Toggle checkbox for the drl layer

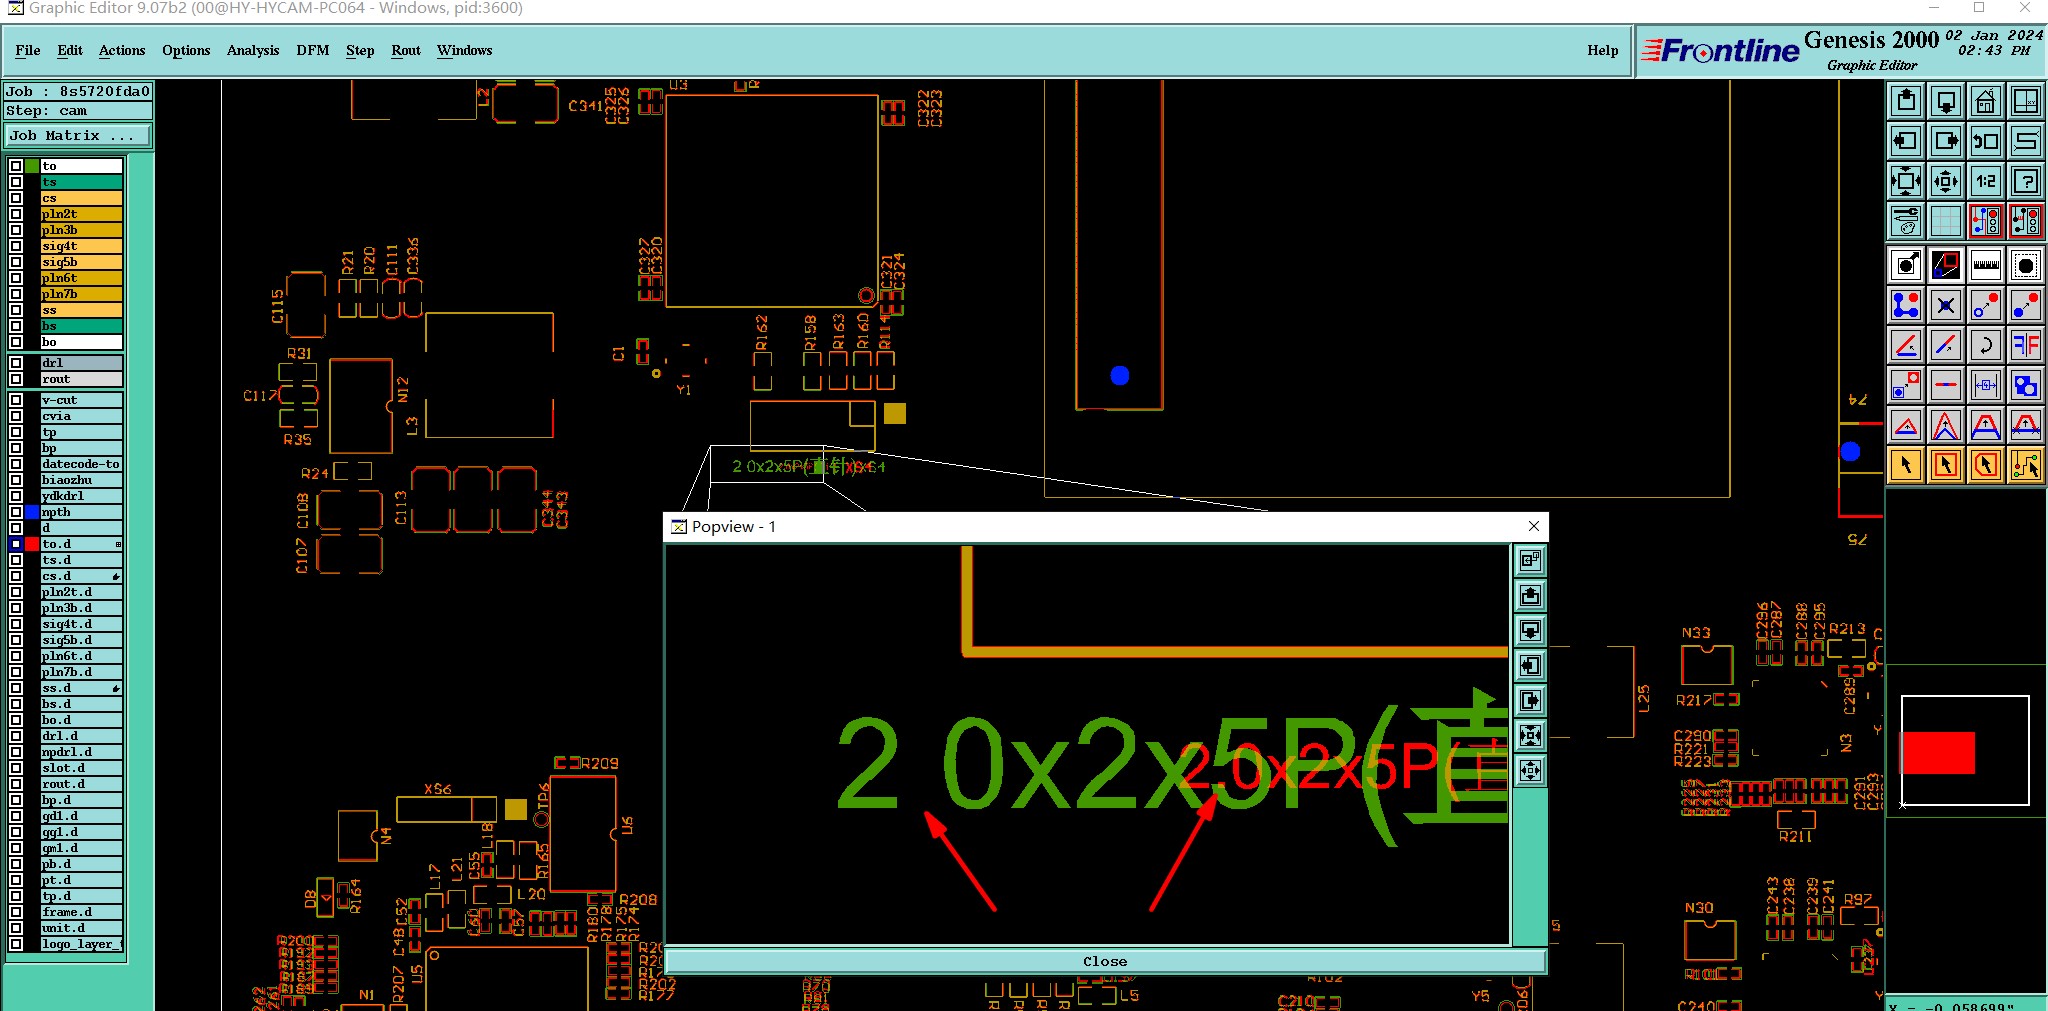click(16, 363)
